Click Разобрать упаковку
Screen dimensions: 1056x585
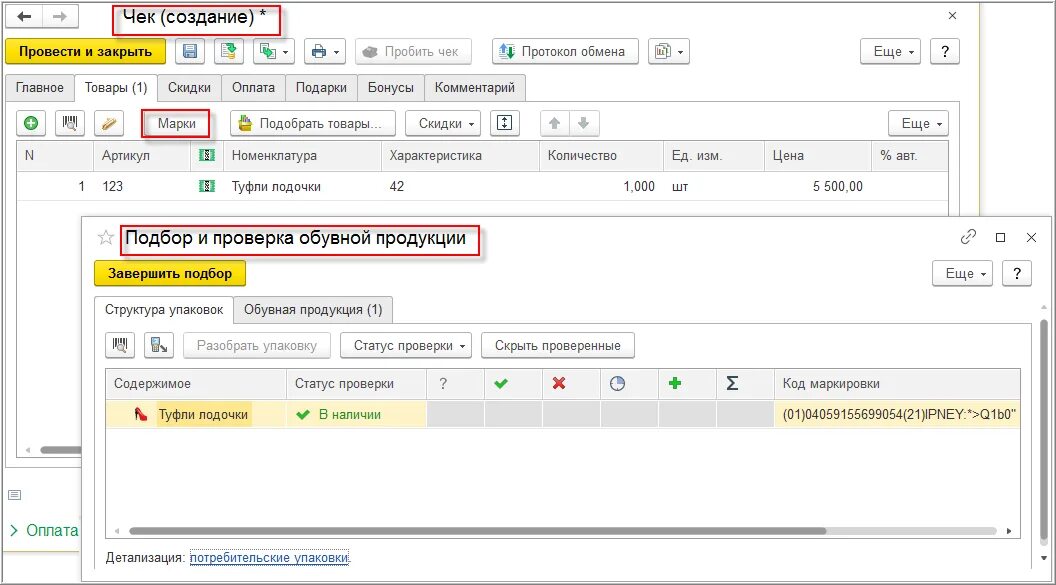(257, 345)
